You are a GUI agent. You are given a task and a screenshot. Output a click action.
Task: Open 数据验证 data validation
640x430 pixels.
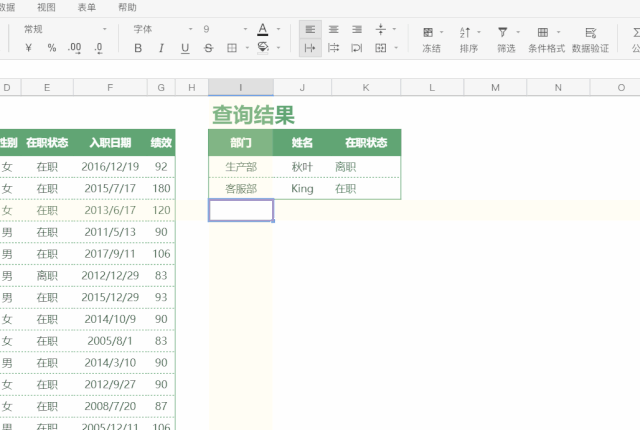(x=590, y=40)
